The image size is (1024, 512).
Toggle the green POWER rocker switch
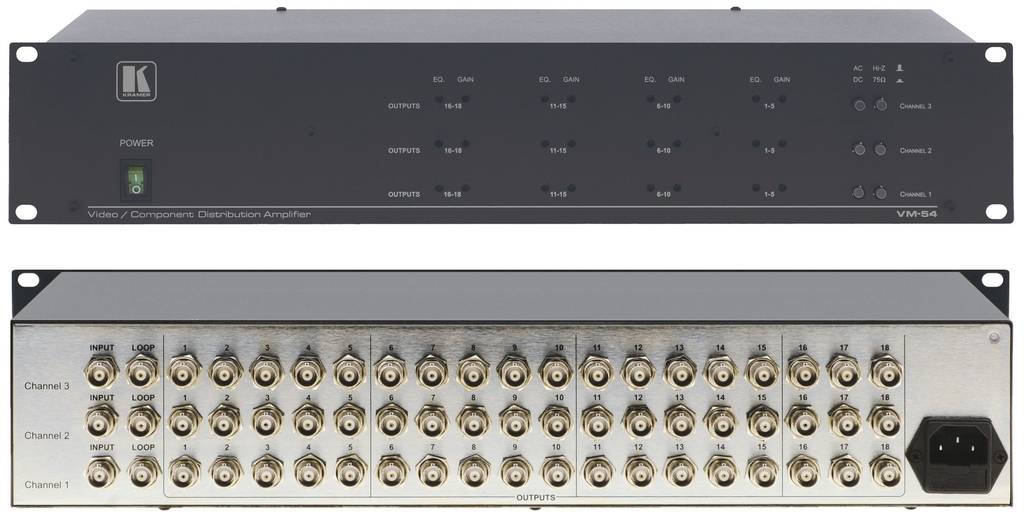tap(135, 180)
